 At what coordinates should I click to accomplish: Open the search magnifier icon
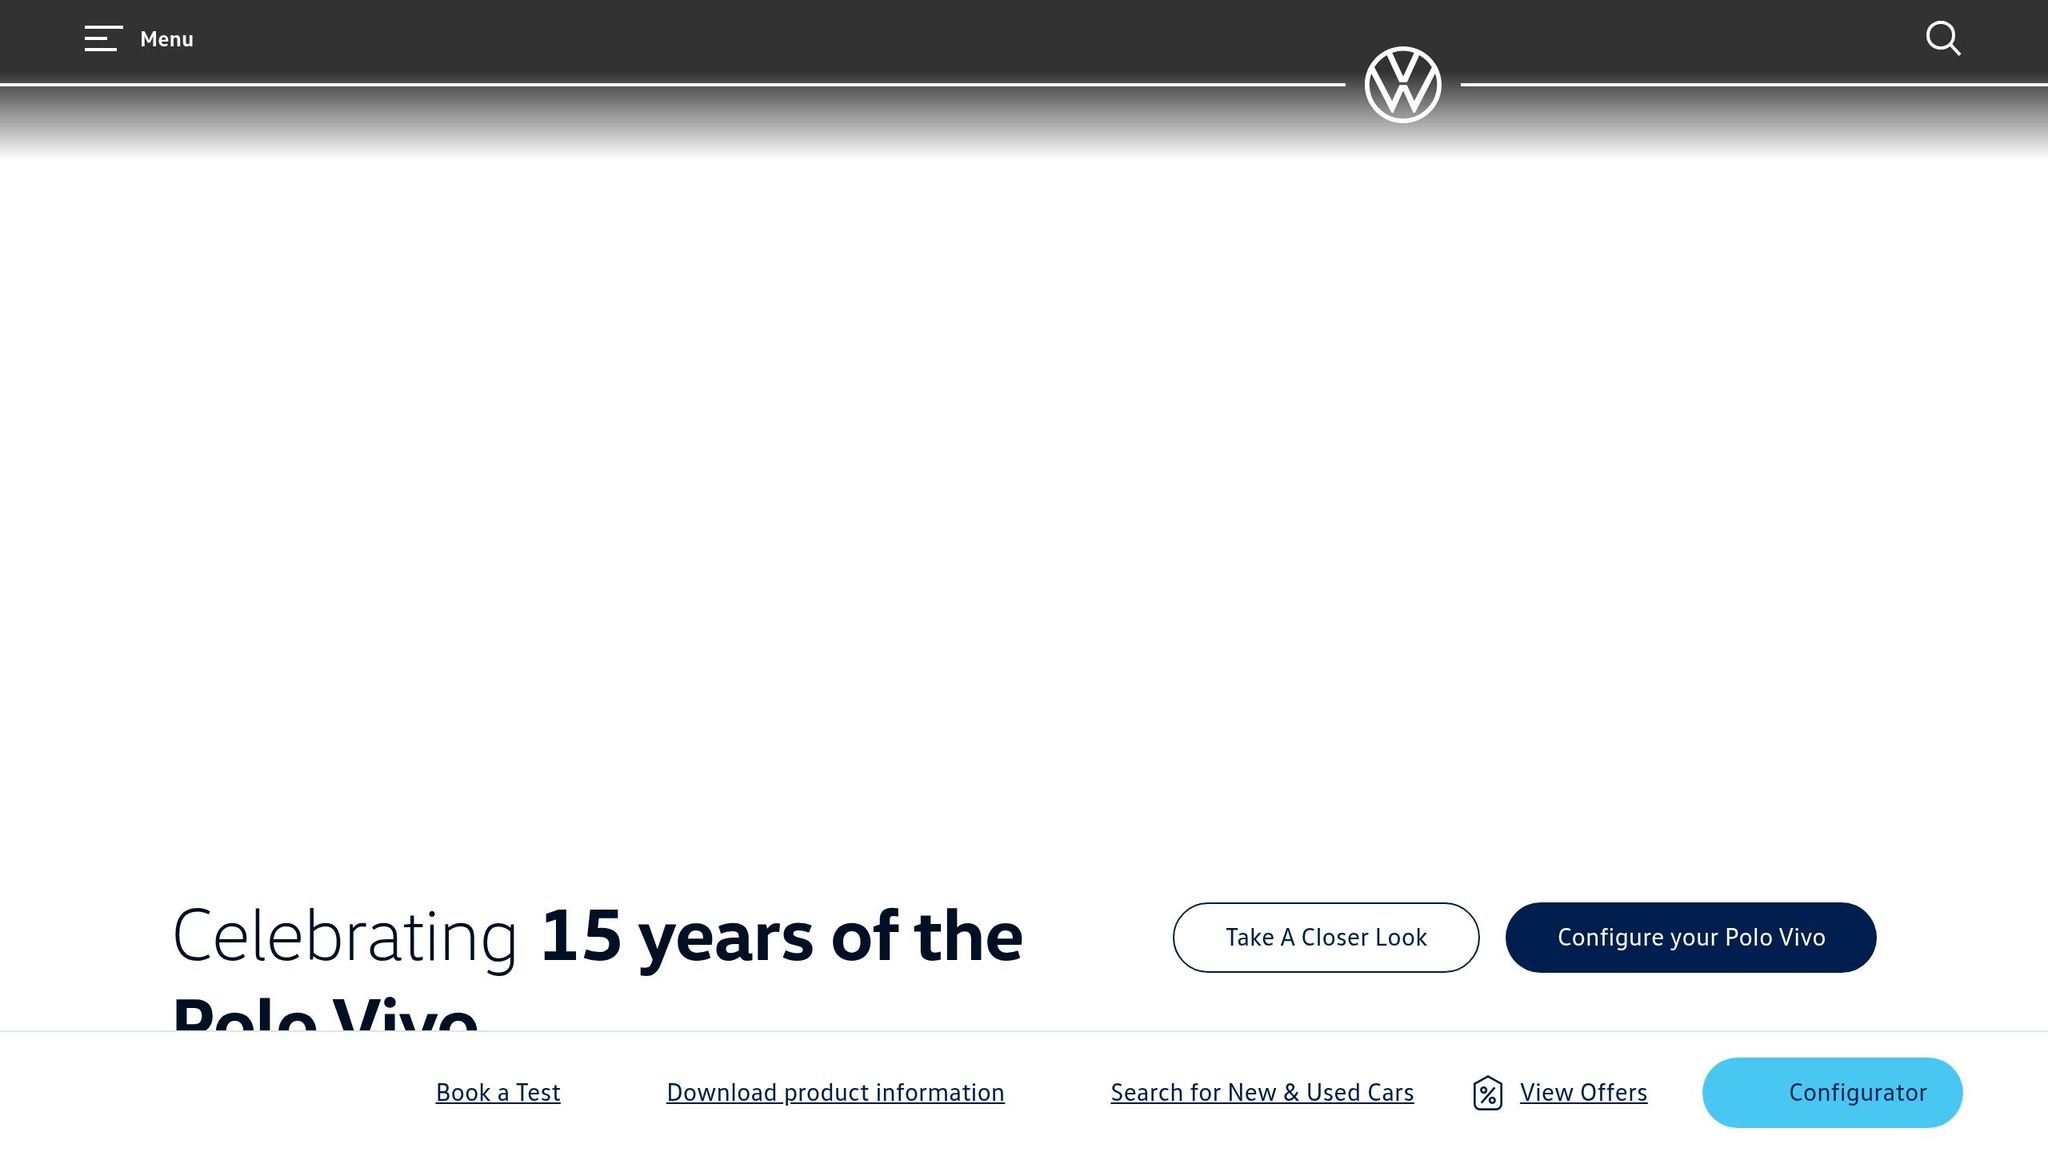(1942, 39)
